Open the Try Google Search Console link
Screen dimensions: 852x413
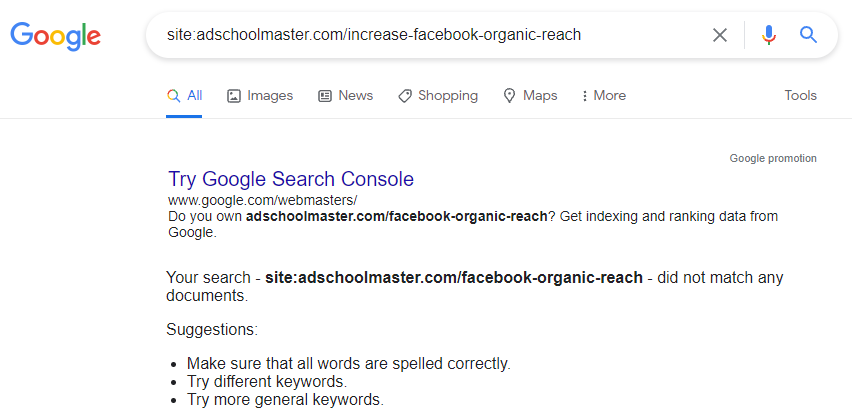pyautogui.click(x=291, y=179)
